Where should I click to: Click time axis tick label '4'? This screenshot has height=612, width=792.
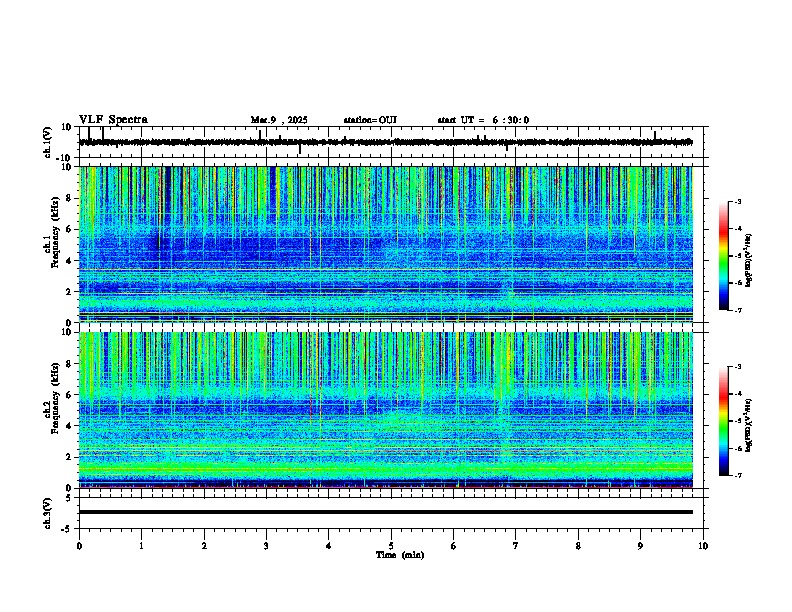[329, 546]
